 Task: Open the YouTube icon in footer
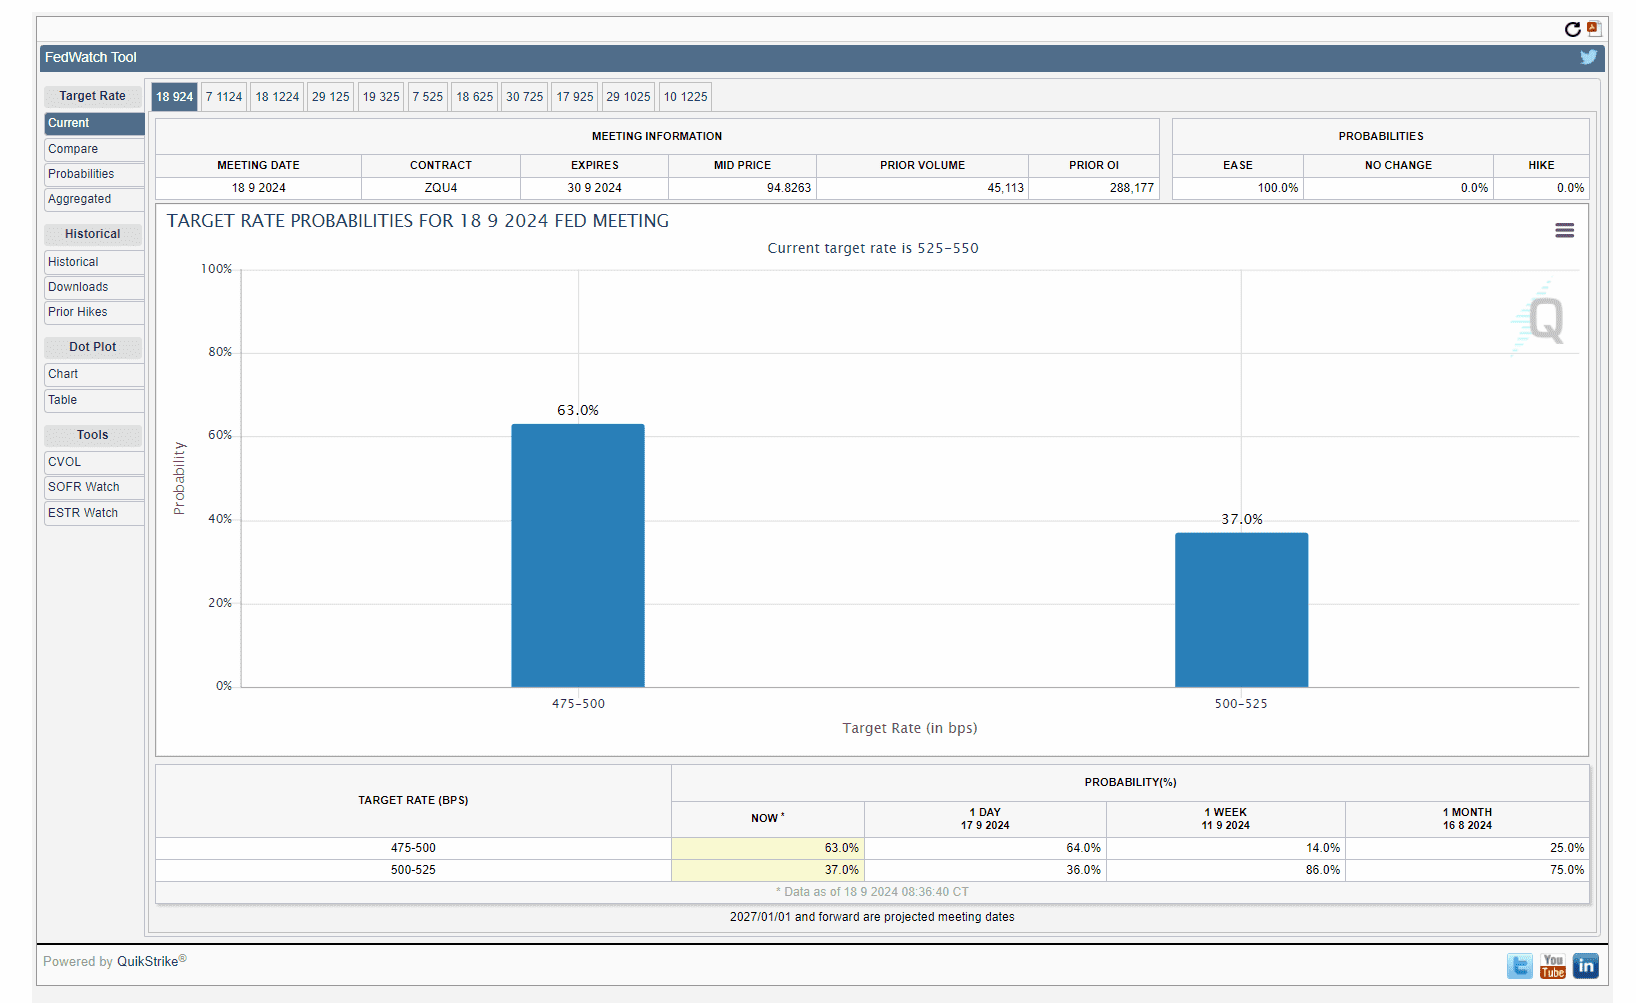tap(1552, 966)
